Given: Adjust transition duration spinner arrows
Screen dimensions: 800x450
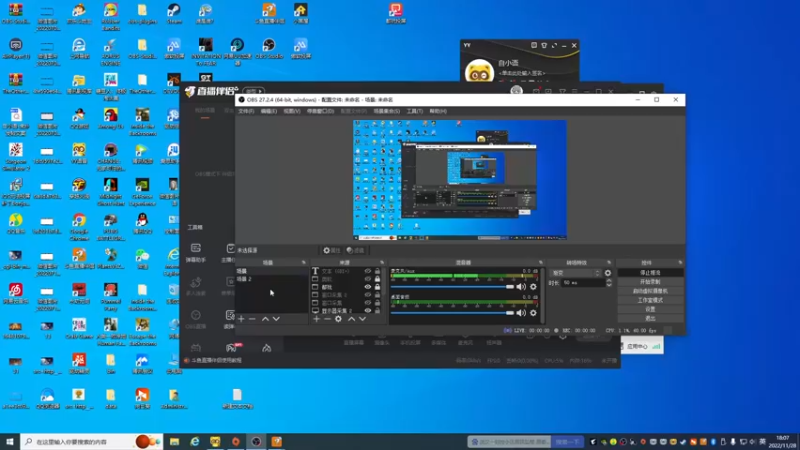Looking at the screenshot, I should coord(609,283).
